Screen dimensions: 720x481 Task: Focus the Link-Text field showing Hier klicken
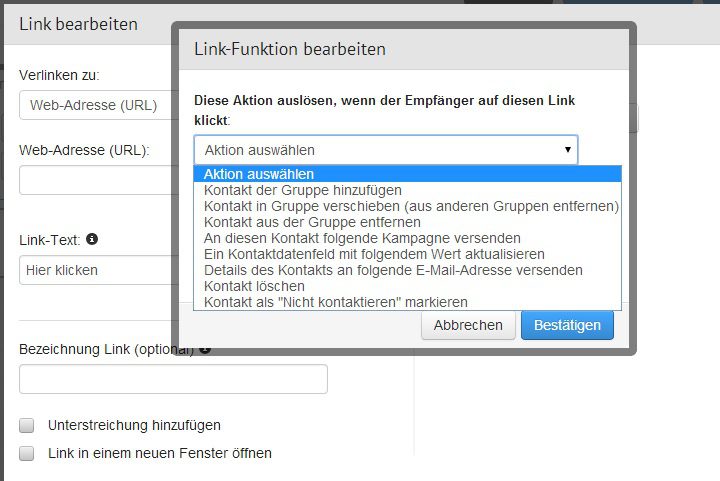click(95, 270)
